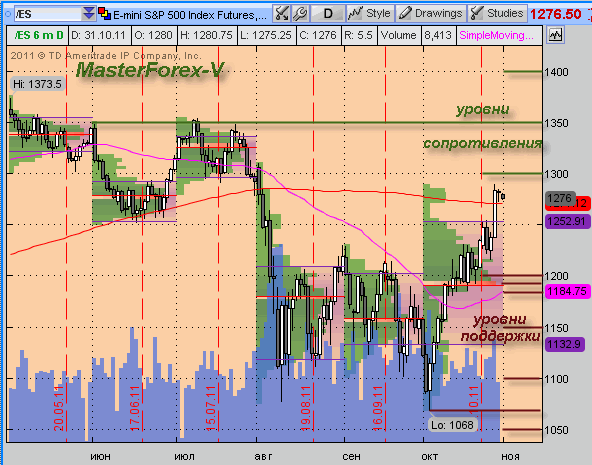Click the E-mini S&P 500 Index Futures title
This screenshot has width=592, height=465.
(190, 15)
